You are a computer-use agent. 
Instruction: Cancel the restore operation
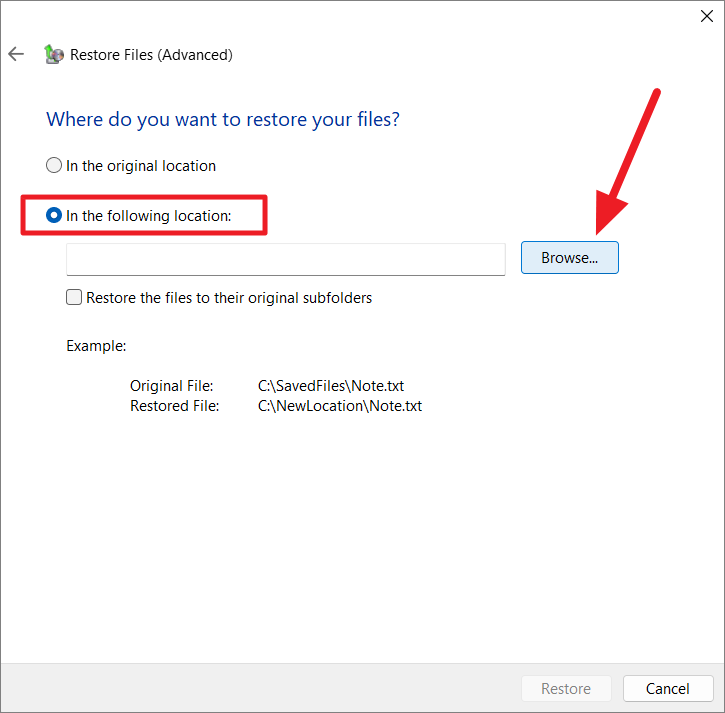(668, 688)
